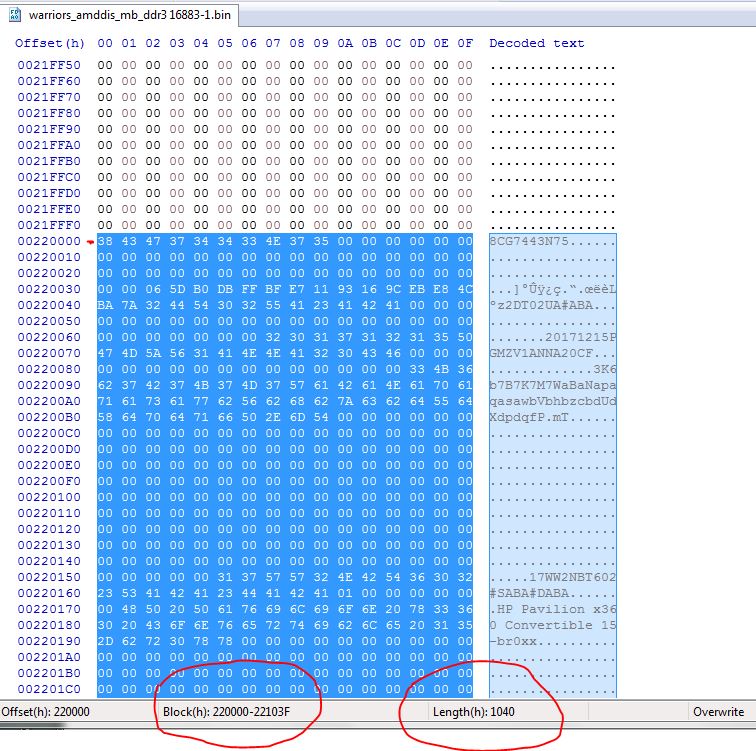Click offset label 0021FFA0
The image size is (756, 751).
(49, 145)
